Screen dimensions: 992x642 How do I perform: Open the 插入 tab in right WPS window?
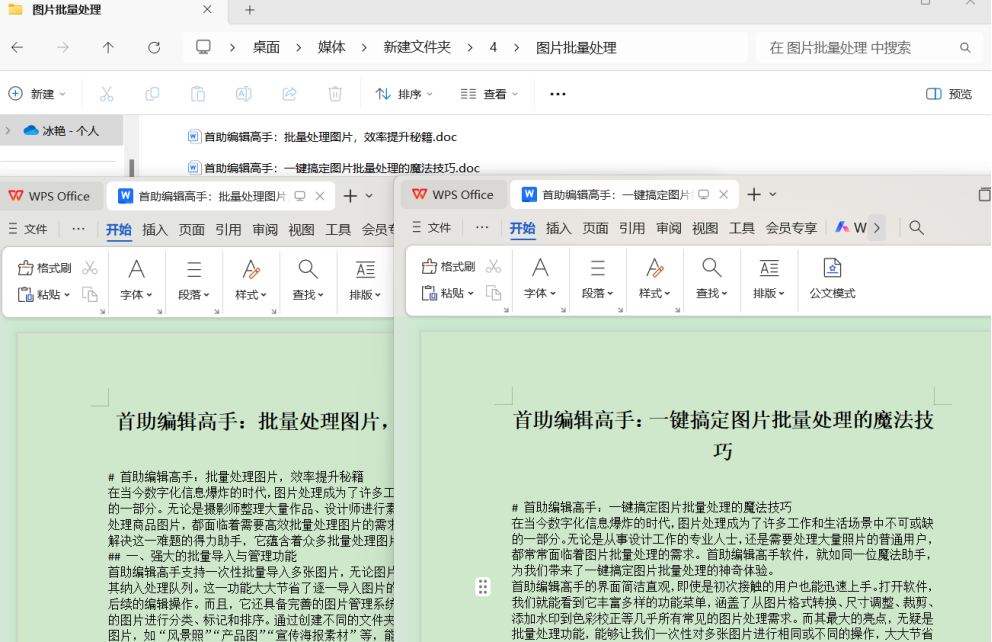558,228
